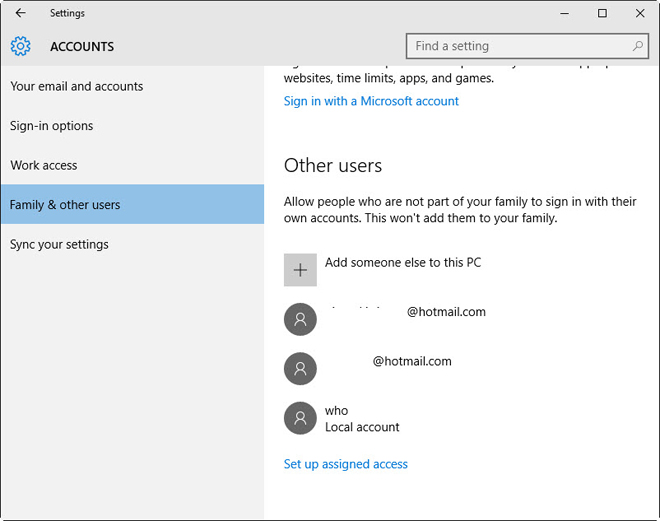The image size is (660, 521).
Task: Click the Accounts settings gear icon
Action: click(21, 46)
